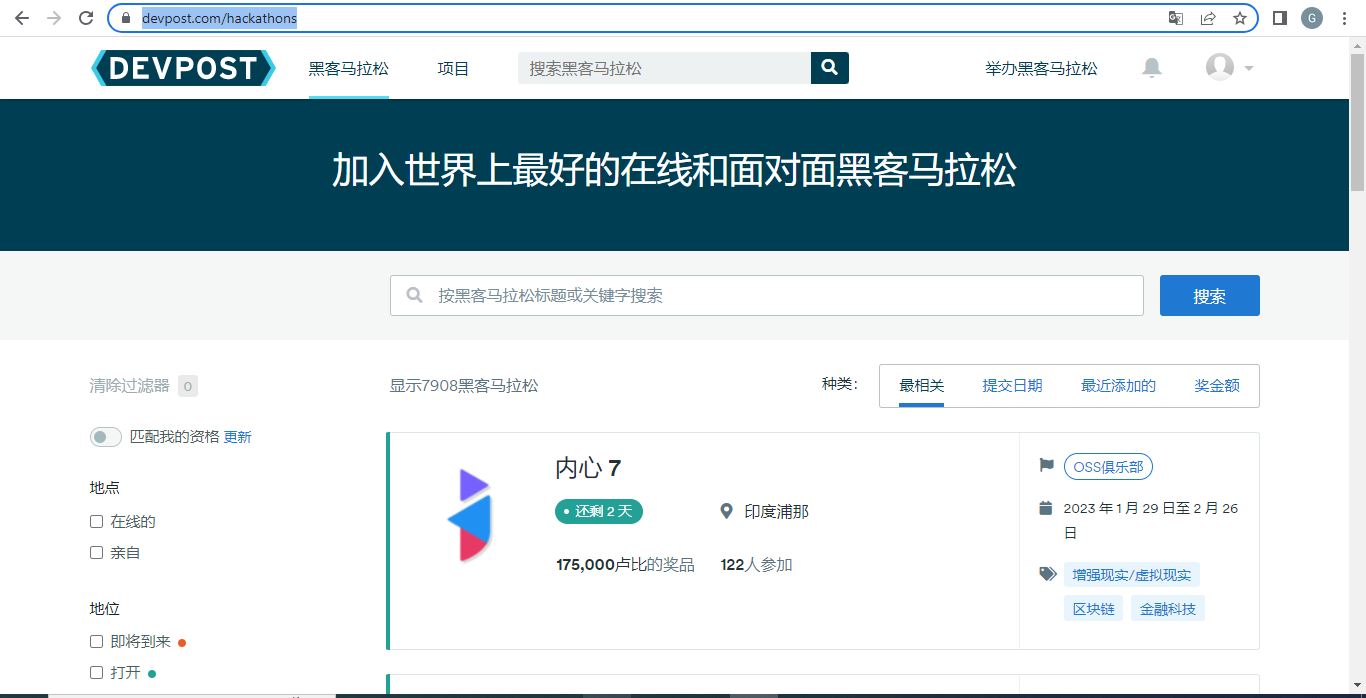Viewport: 1366px width, 698px height.
Task: Click the 还剩 2 天 status badge
Action: click(x=599, y=511)
